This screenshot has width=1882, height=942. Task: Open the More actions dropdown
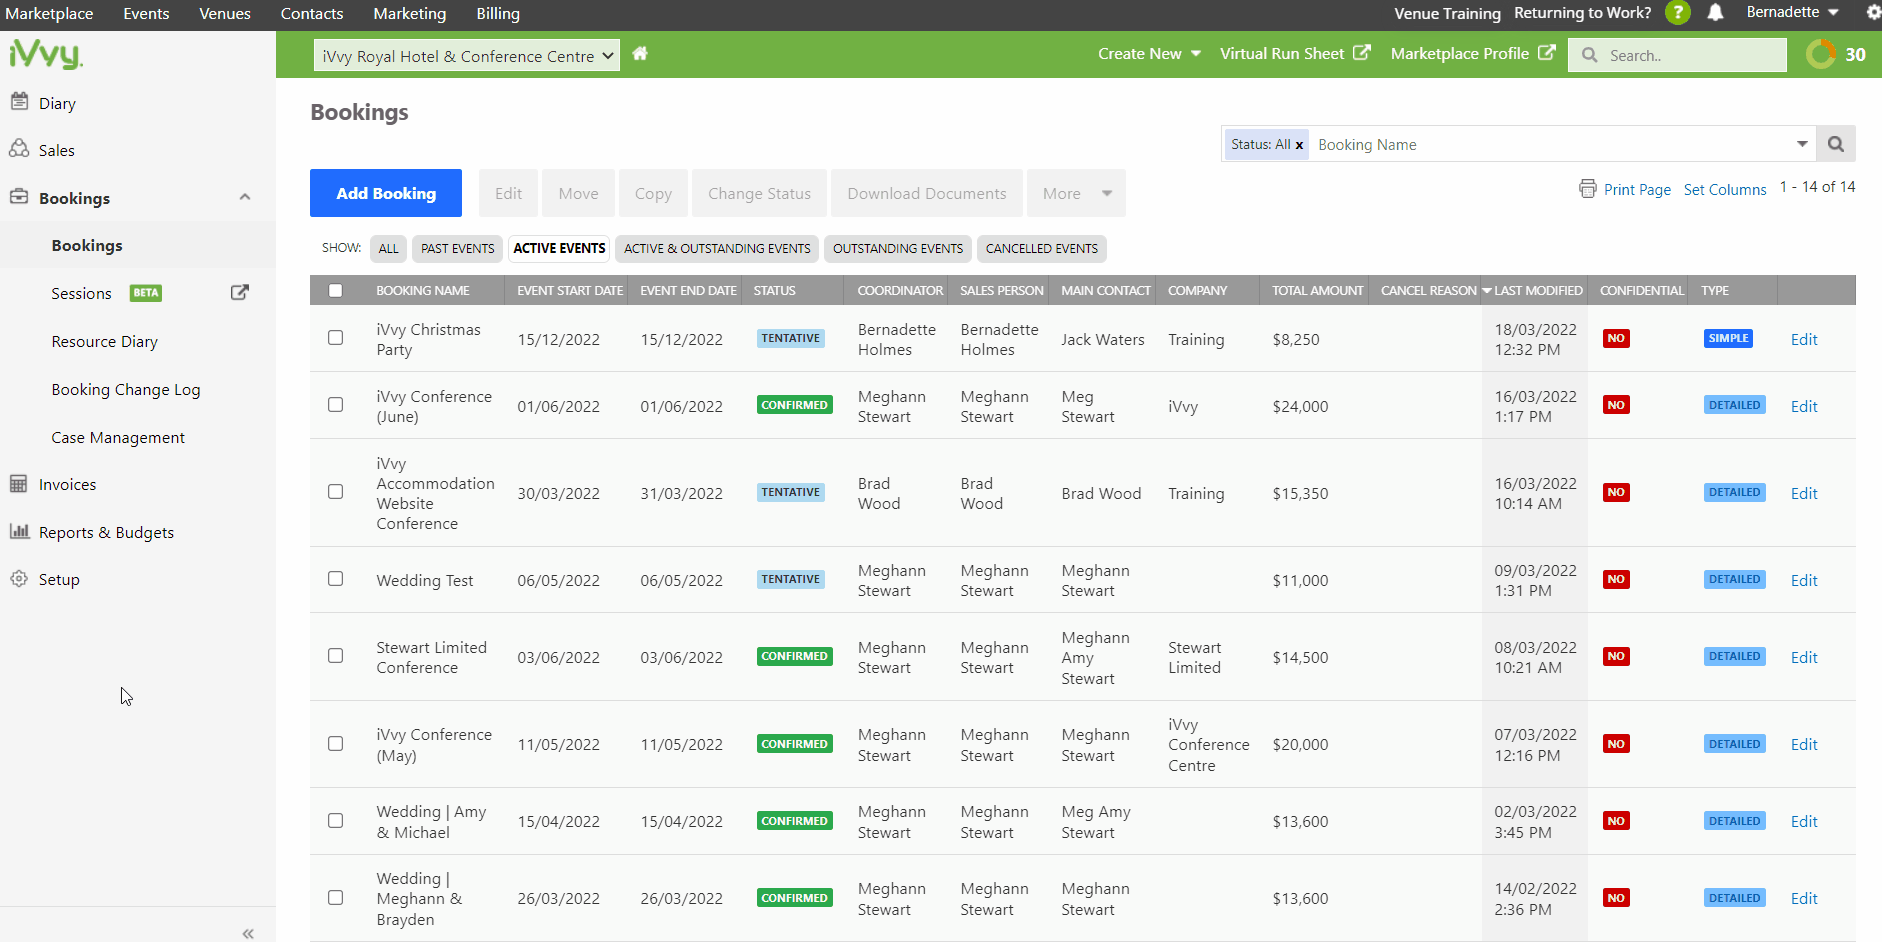1076,193
